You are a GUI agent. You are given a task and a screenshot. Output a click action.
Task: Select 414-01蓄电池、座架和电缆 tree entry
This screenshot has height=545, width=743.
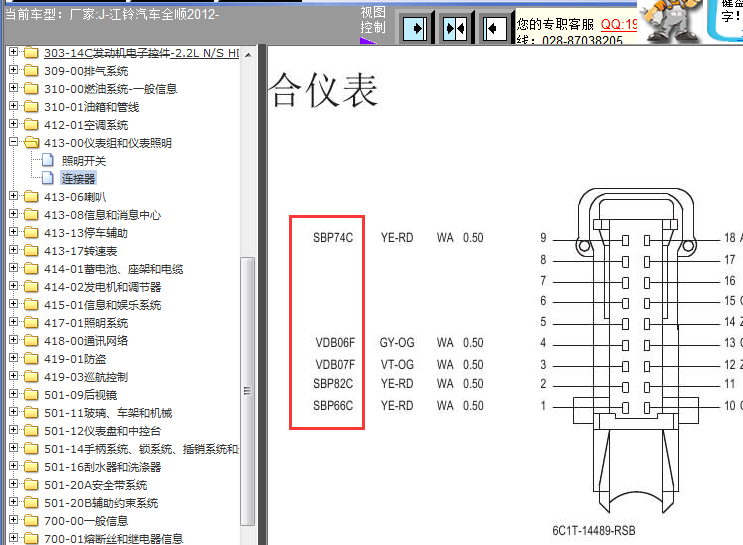(114, 269)
